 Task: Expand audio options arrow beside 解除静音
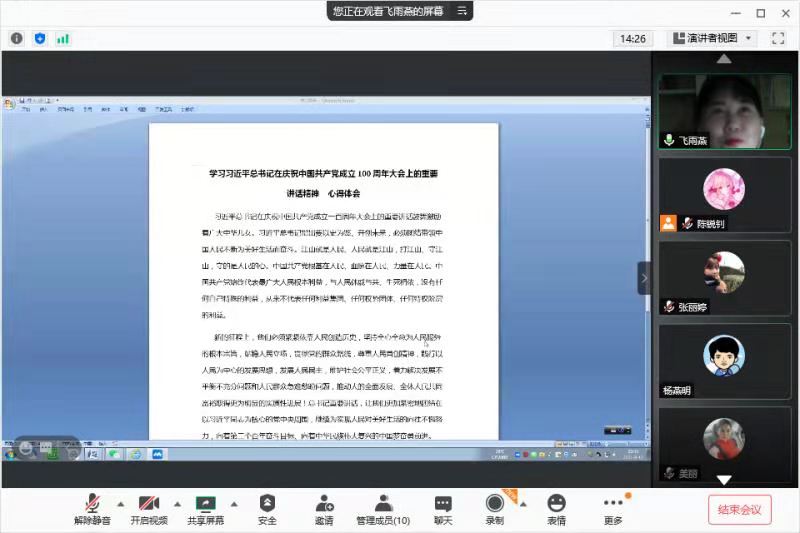point(121,503)
